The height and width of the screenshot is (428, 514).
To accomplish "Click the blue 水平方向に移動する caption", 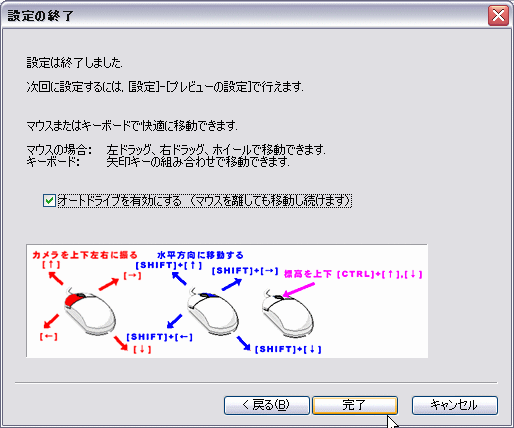I will tap(200, 255).
